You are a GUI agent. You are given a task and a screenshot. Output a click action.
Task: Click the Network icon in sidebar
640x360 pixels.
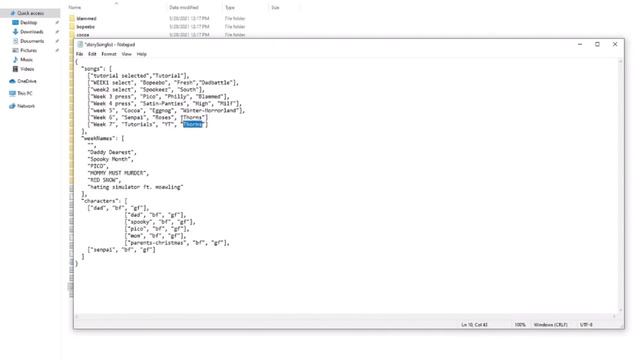(12, 106)
